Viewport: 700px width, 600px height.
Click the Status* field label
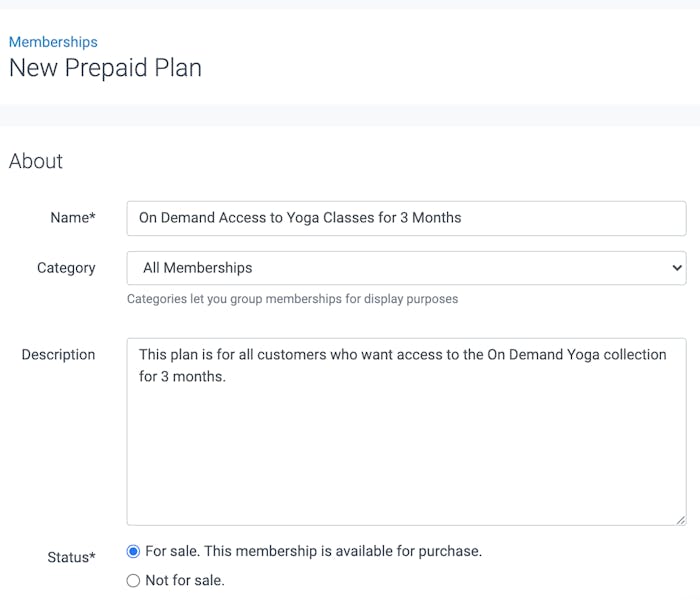tap(71, 557)
